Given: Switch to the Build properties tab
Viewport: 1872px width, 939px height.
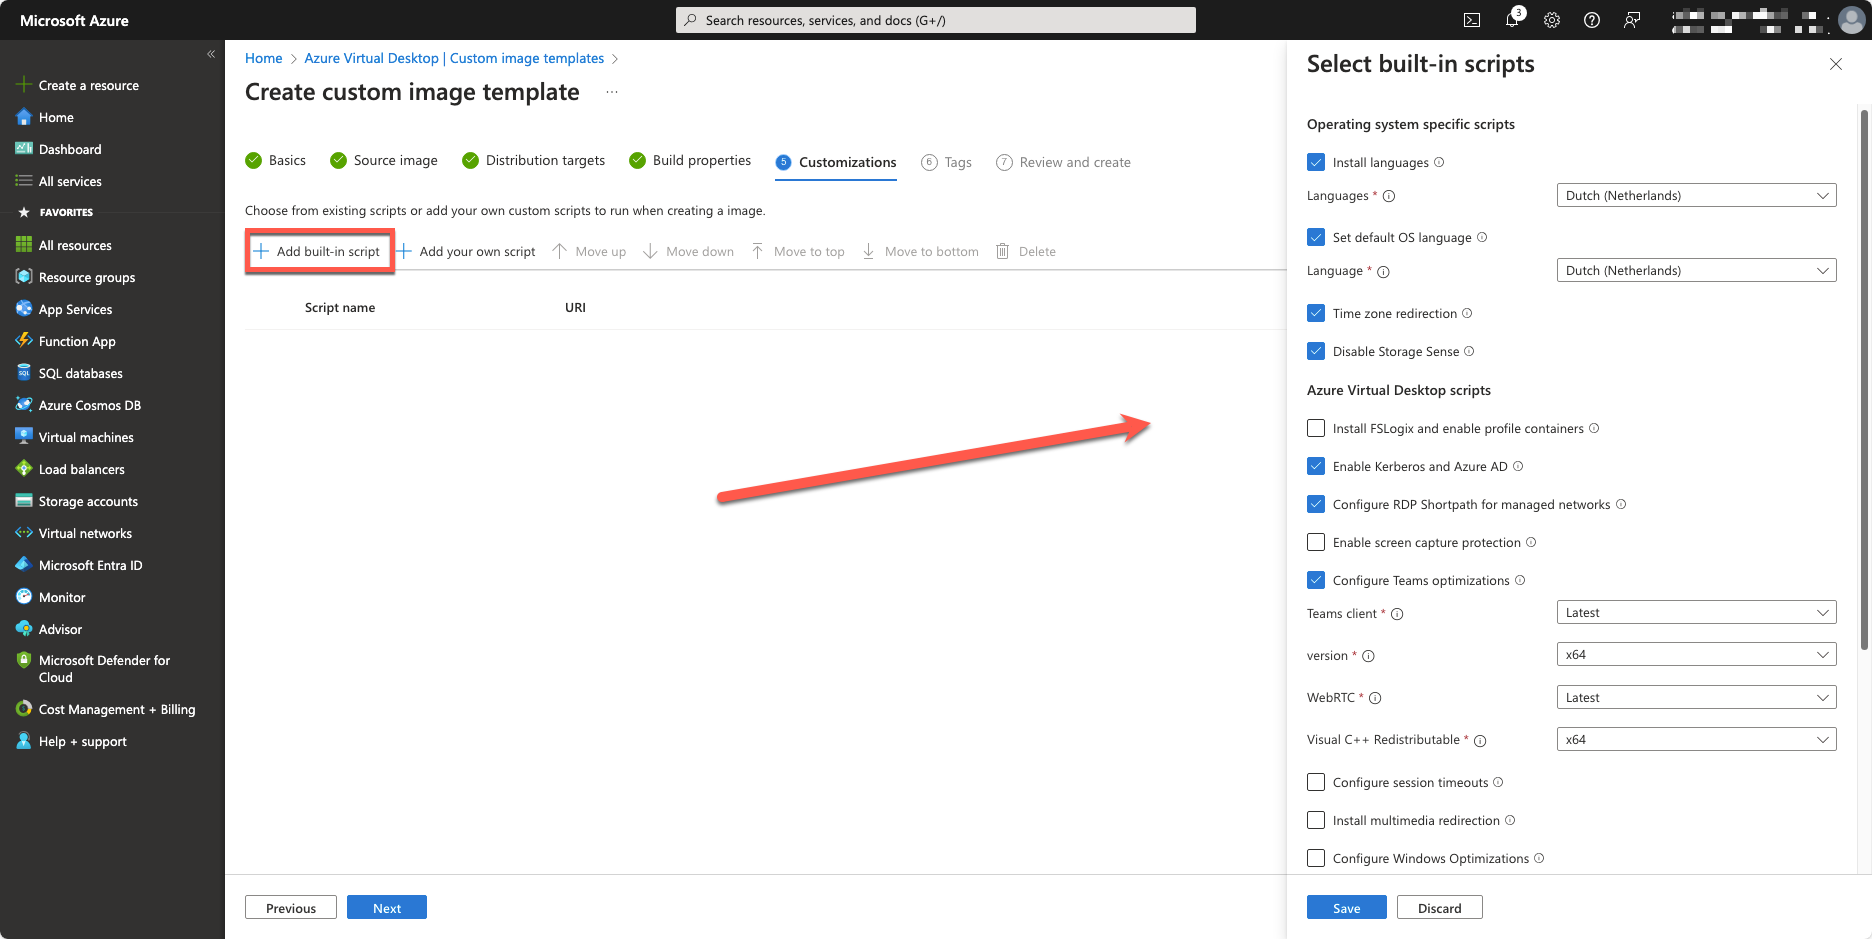Looking at the screenshot, I should click(x=690, y=160).
